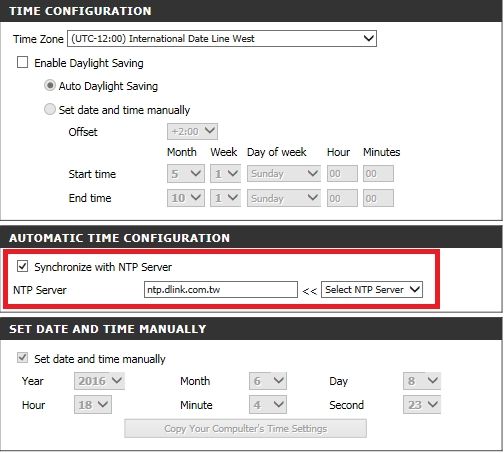The image size is (504, 453).
Task: Click Copy Your Computer's Time Settings button
Action: pyautogui.click(x=246, y=429)
